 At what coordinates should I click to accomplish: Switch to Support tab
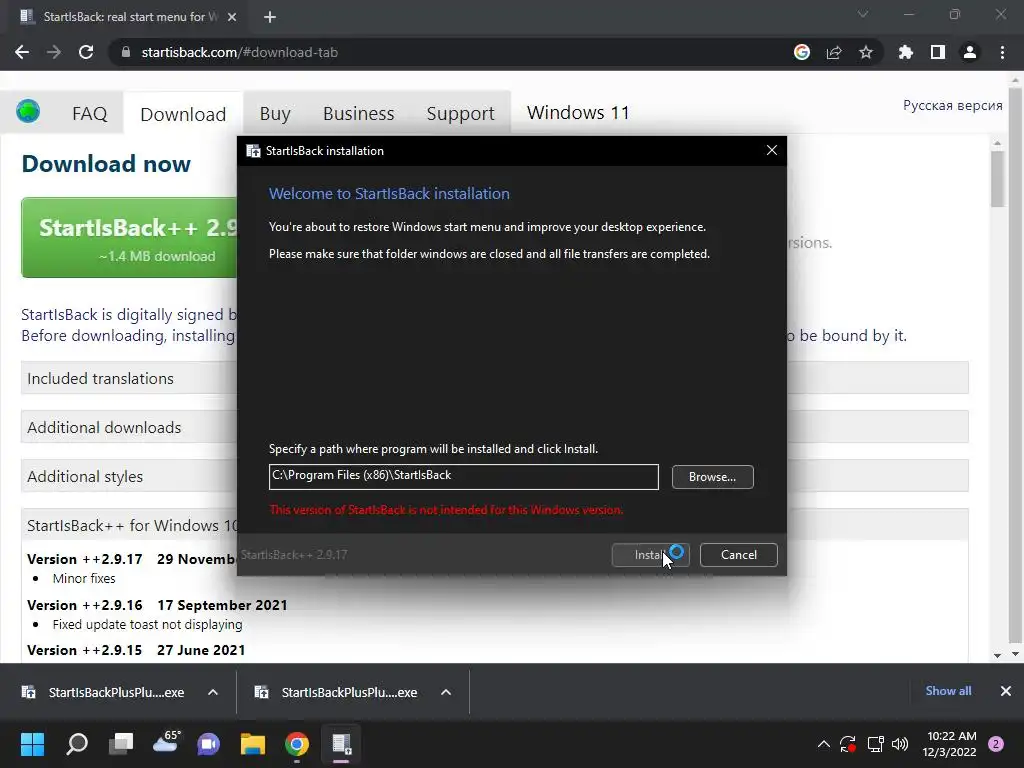460,114
